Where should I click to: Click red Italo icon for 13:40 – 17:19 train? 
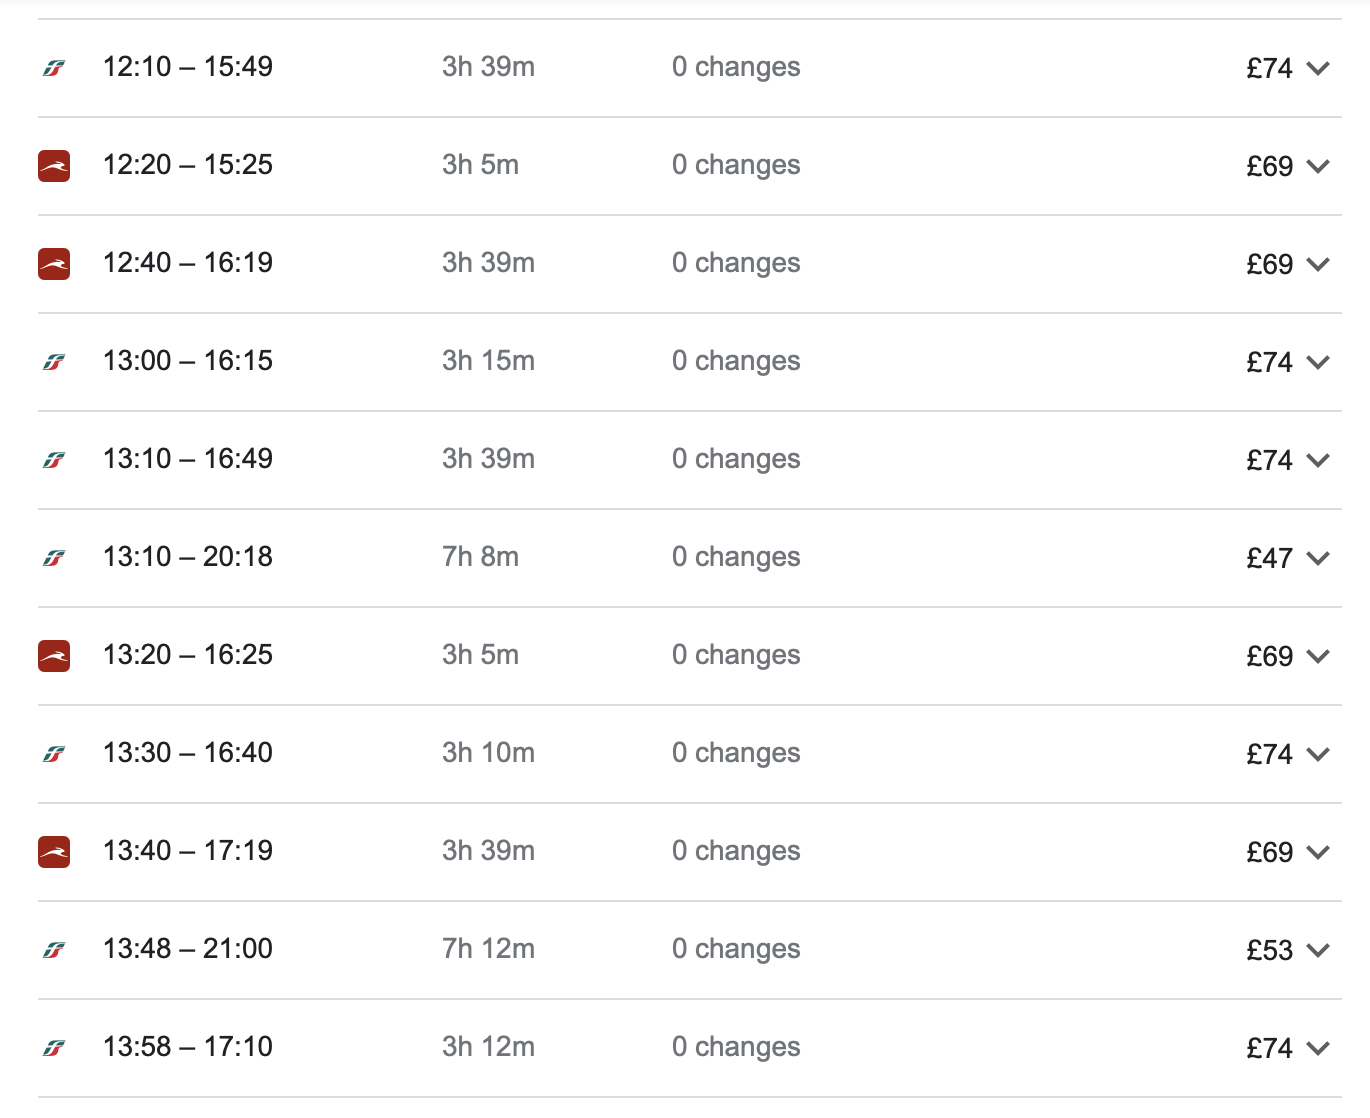pos(54,852)
